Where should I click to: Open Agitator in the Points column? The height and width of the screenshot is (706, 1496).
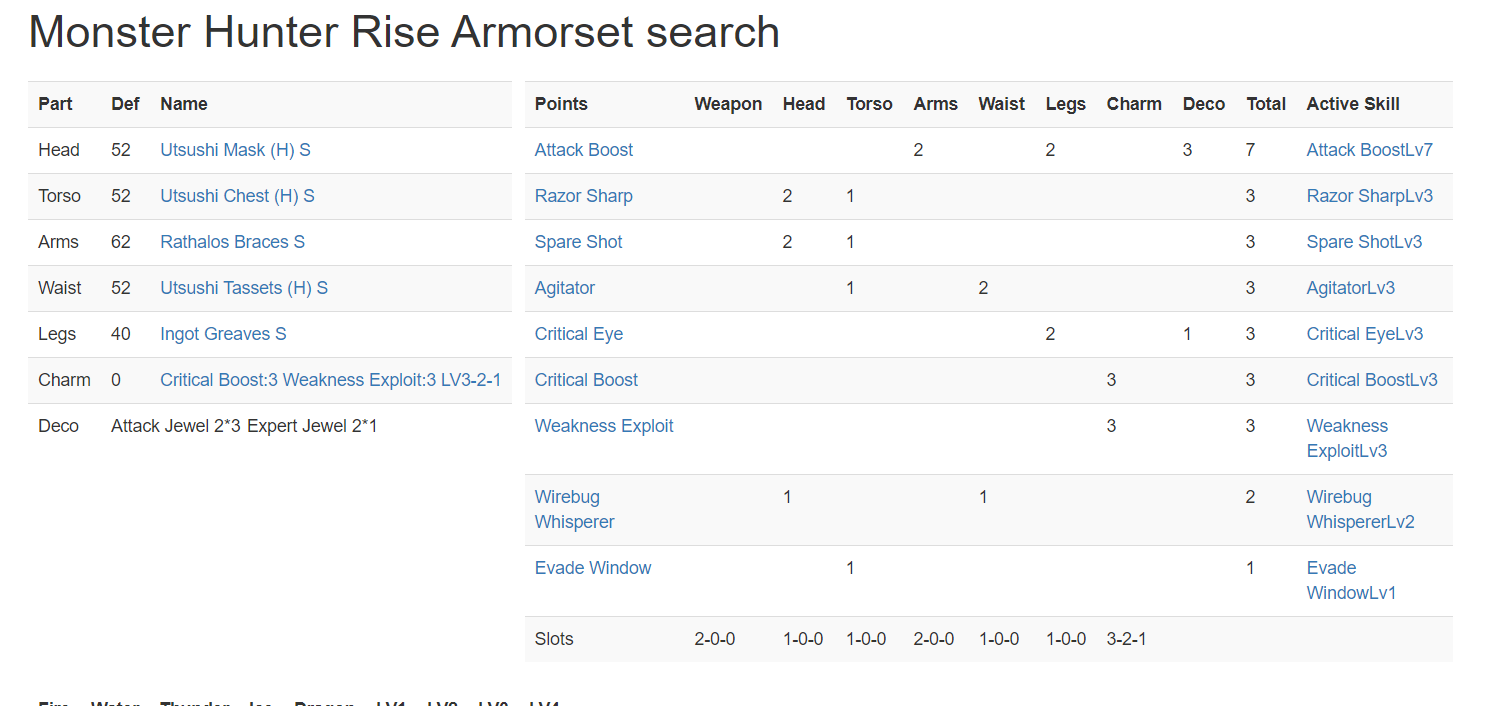565,288
